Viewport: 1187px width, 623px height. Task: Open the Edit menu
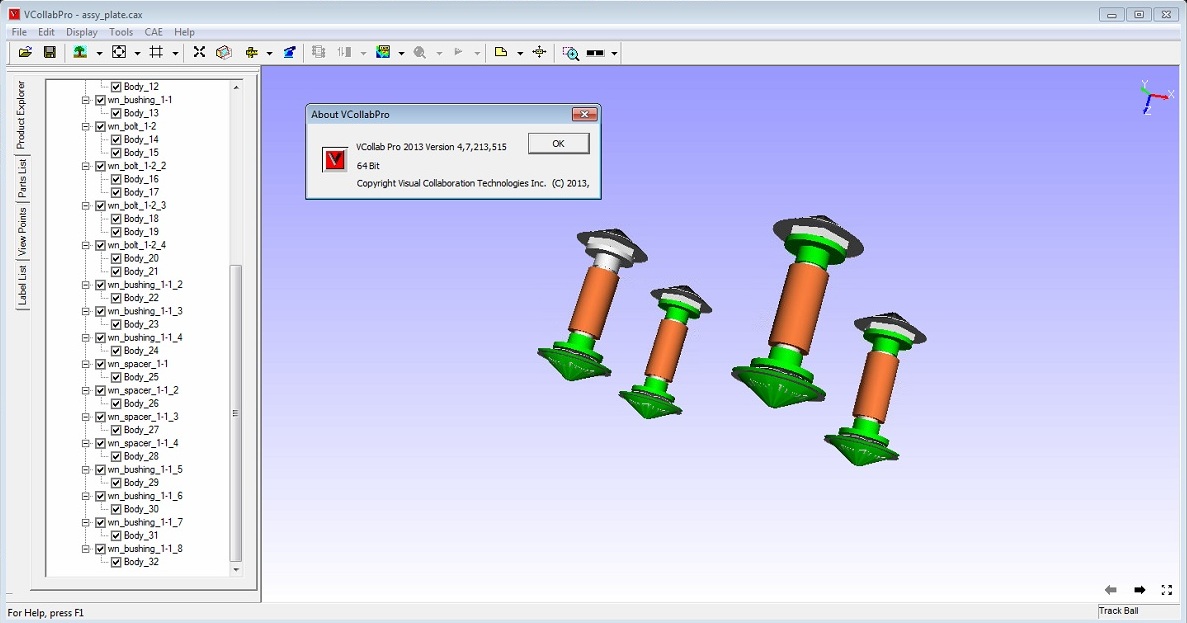(46, 32)
